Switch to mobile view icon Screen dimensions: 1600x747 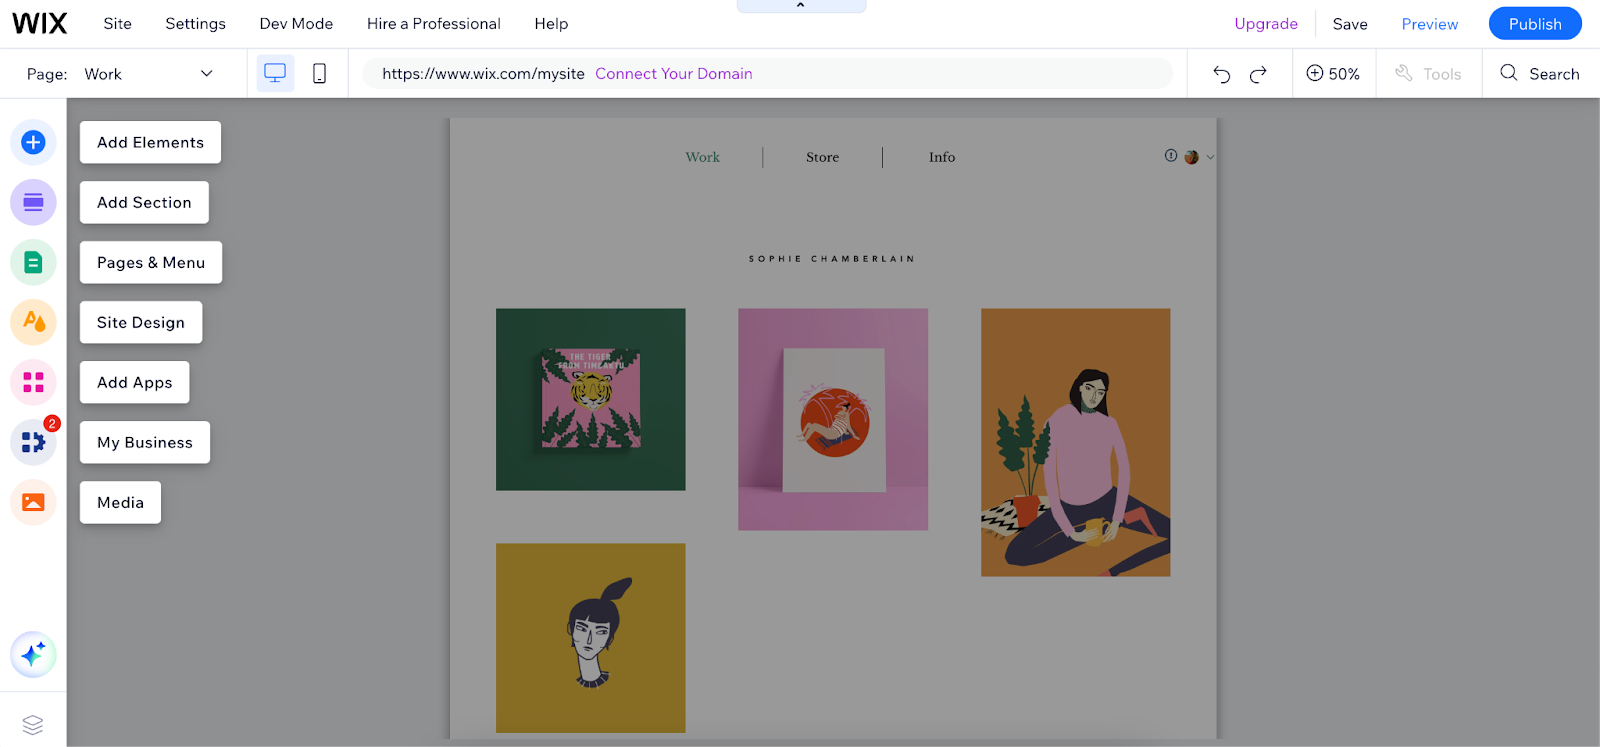coord(320,73)
